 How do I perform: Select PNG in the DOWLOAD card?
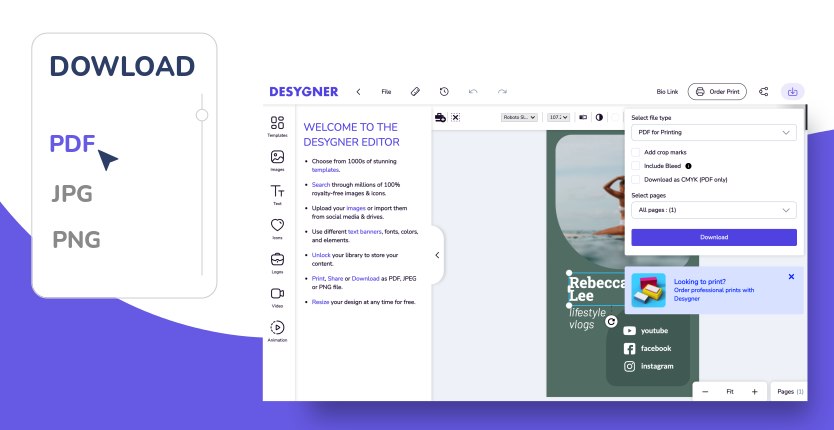click(x=77, y=239)
